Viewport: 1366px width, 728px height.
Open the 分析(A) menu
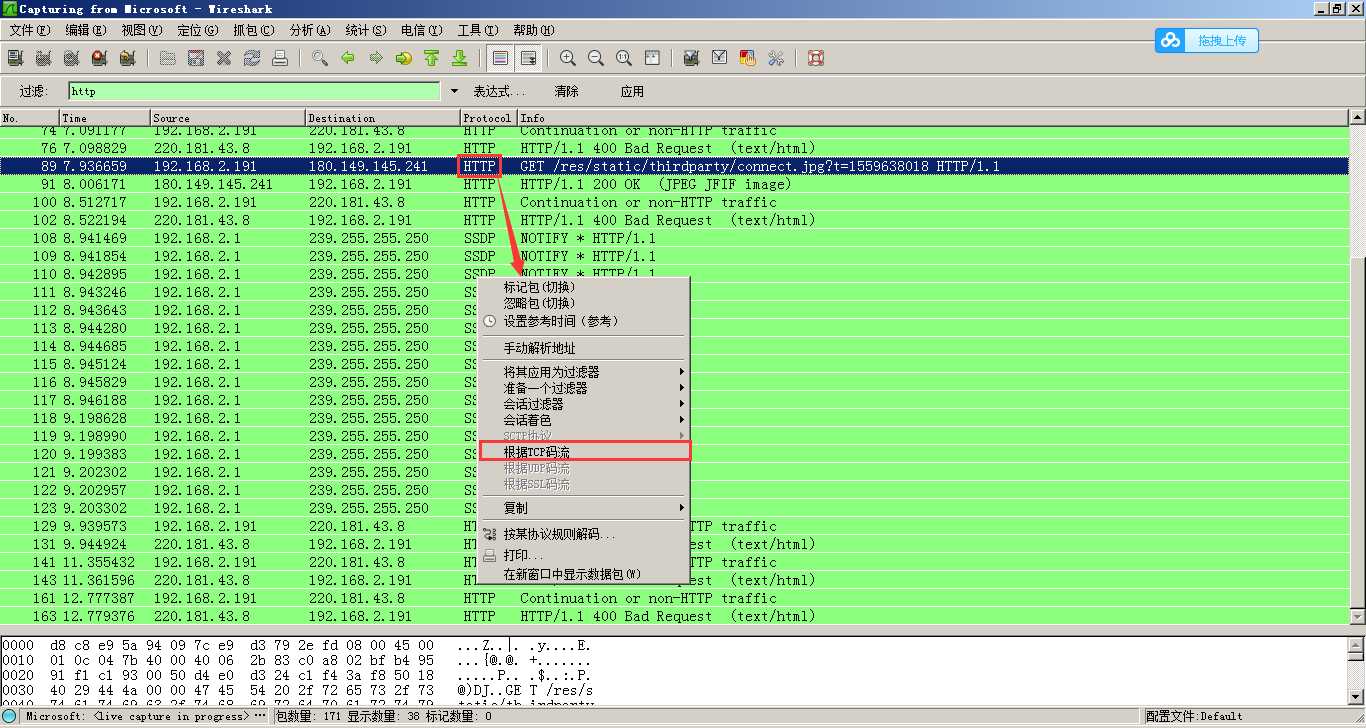point(310,30)
